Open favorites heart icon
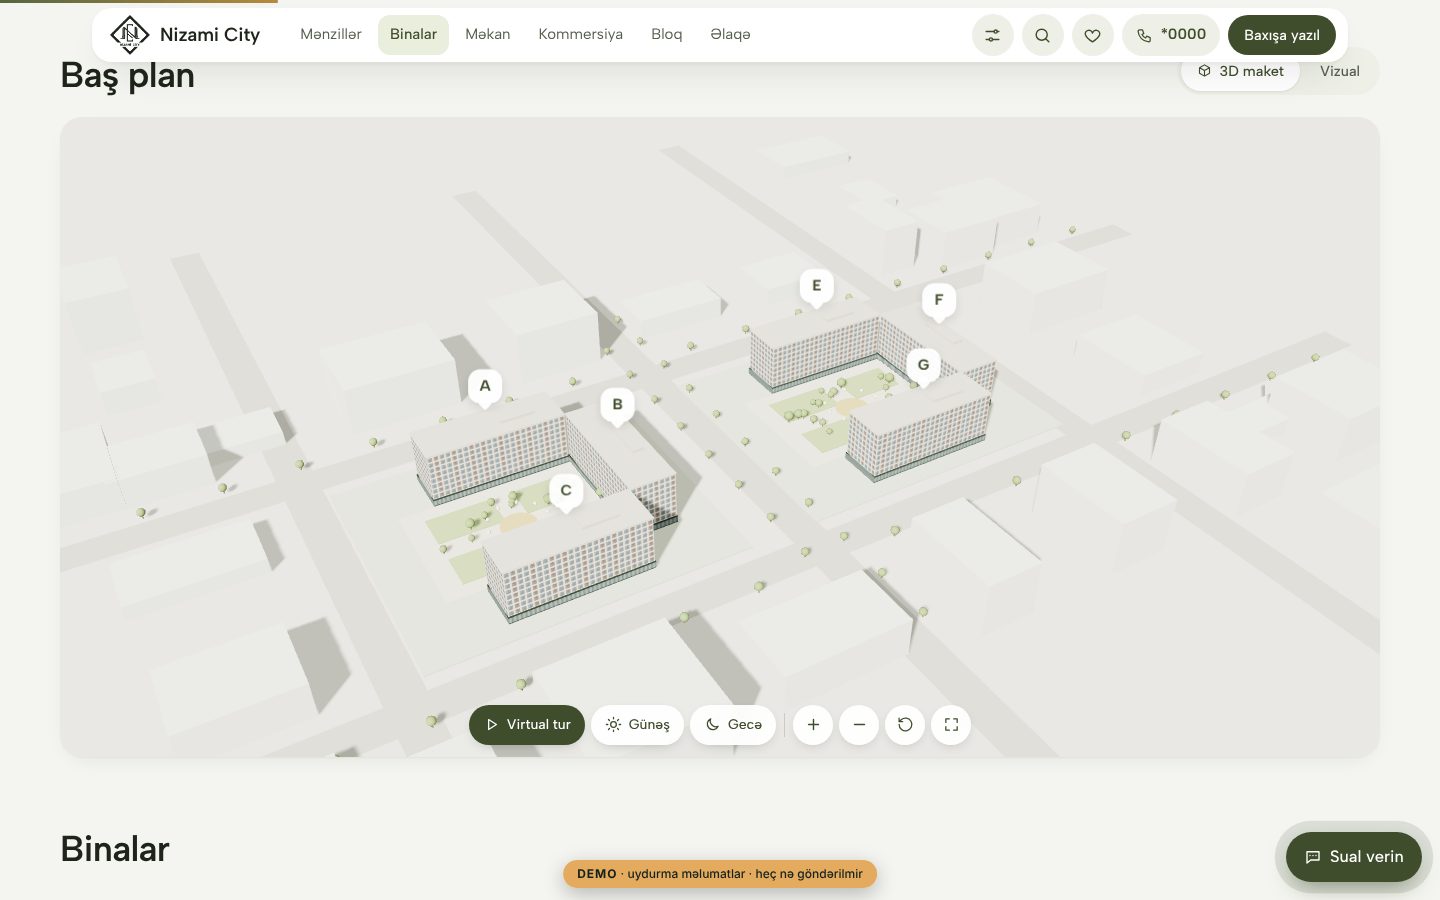The image size is (1440, 900). click(1092, 35)
